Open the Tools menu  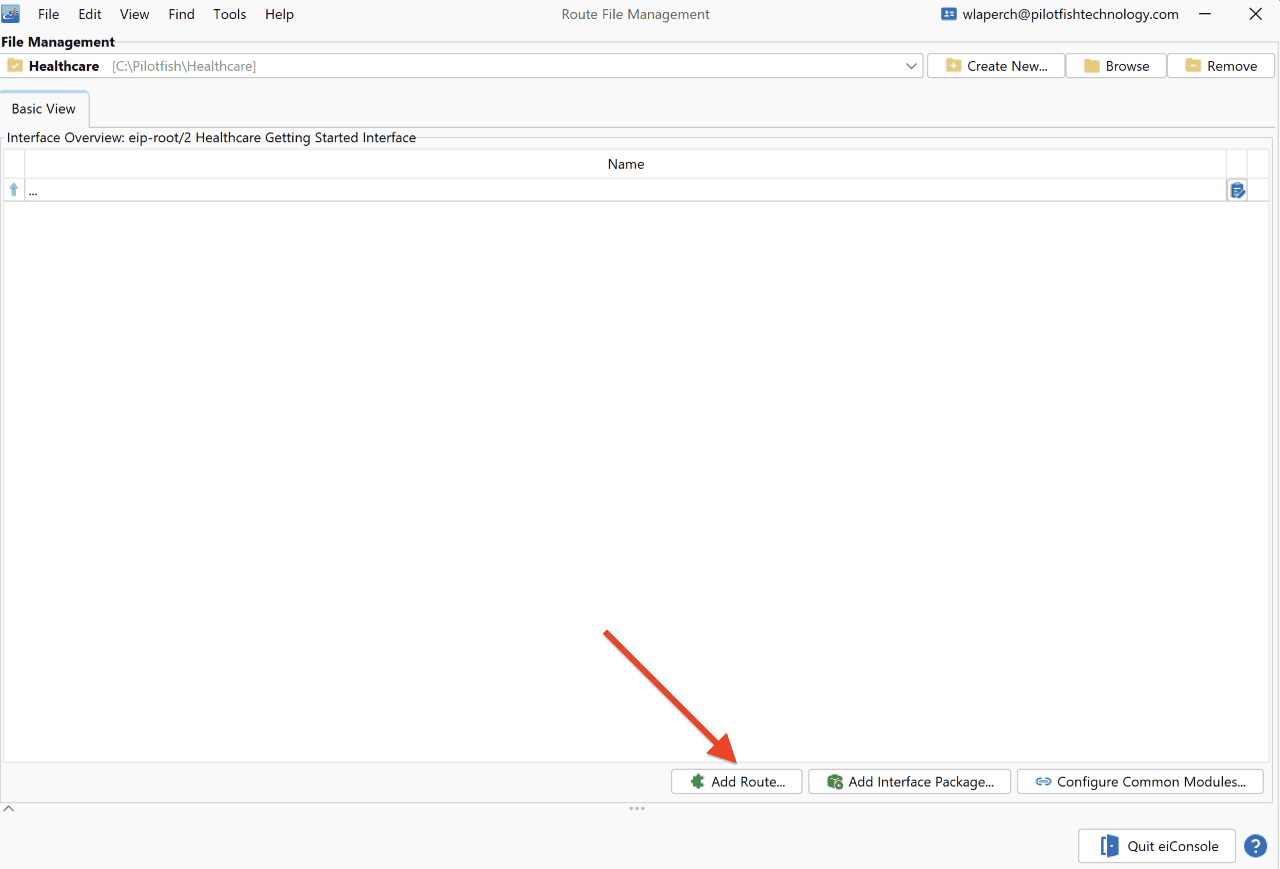point(230,14)
